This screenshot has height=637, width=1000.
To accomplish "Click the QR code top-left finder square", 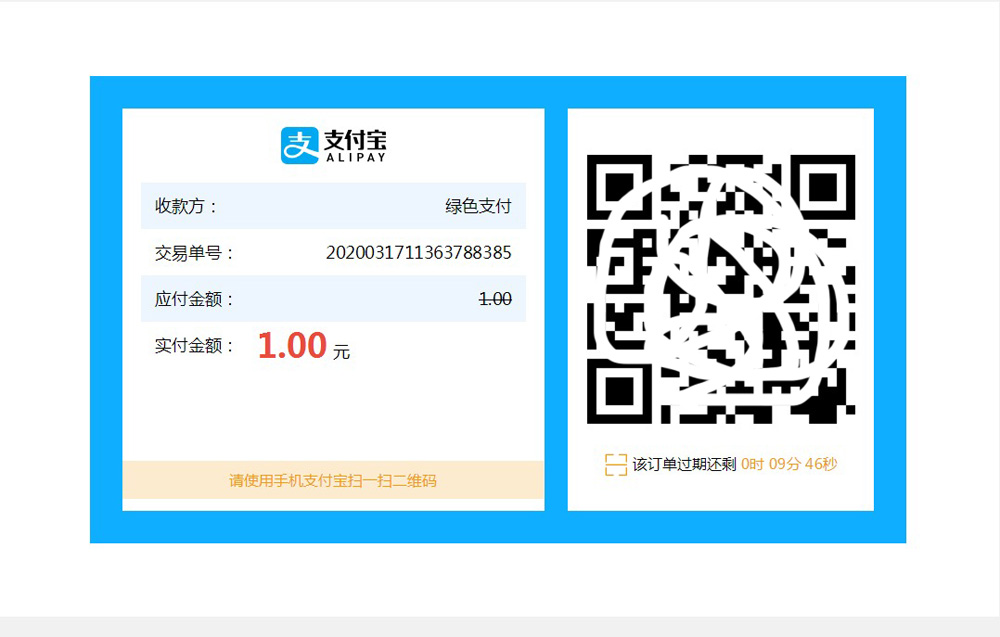I will tap(619, 187).
